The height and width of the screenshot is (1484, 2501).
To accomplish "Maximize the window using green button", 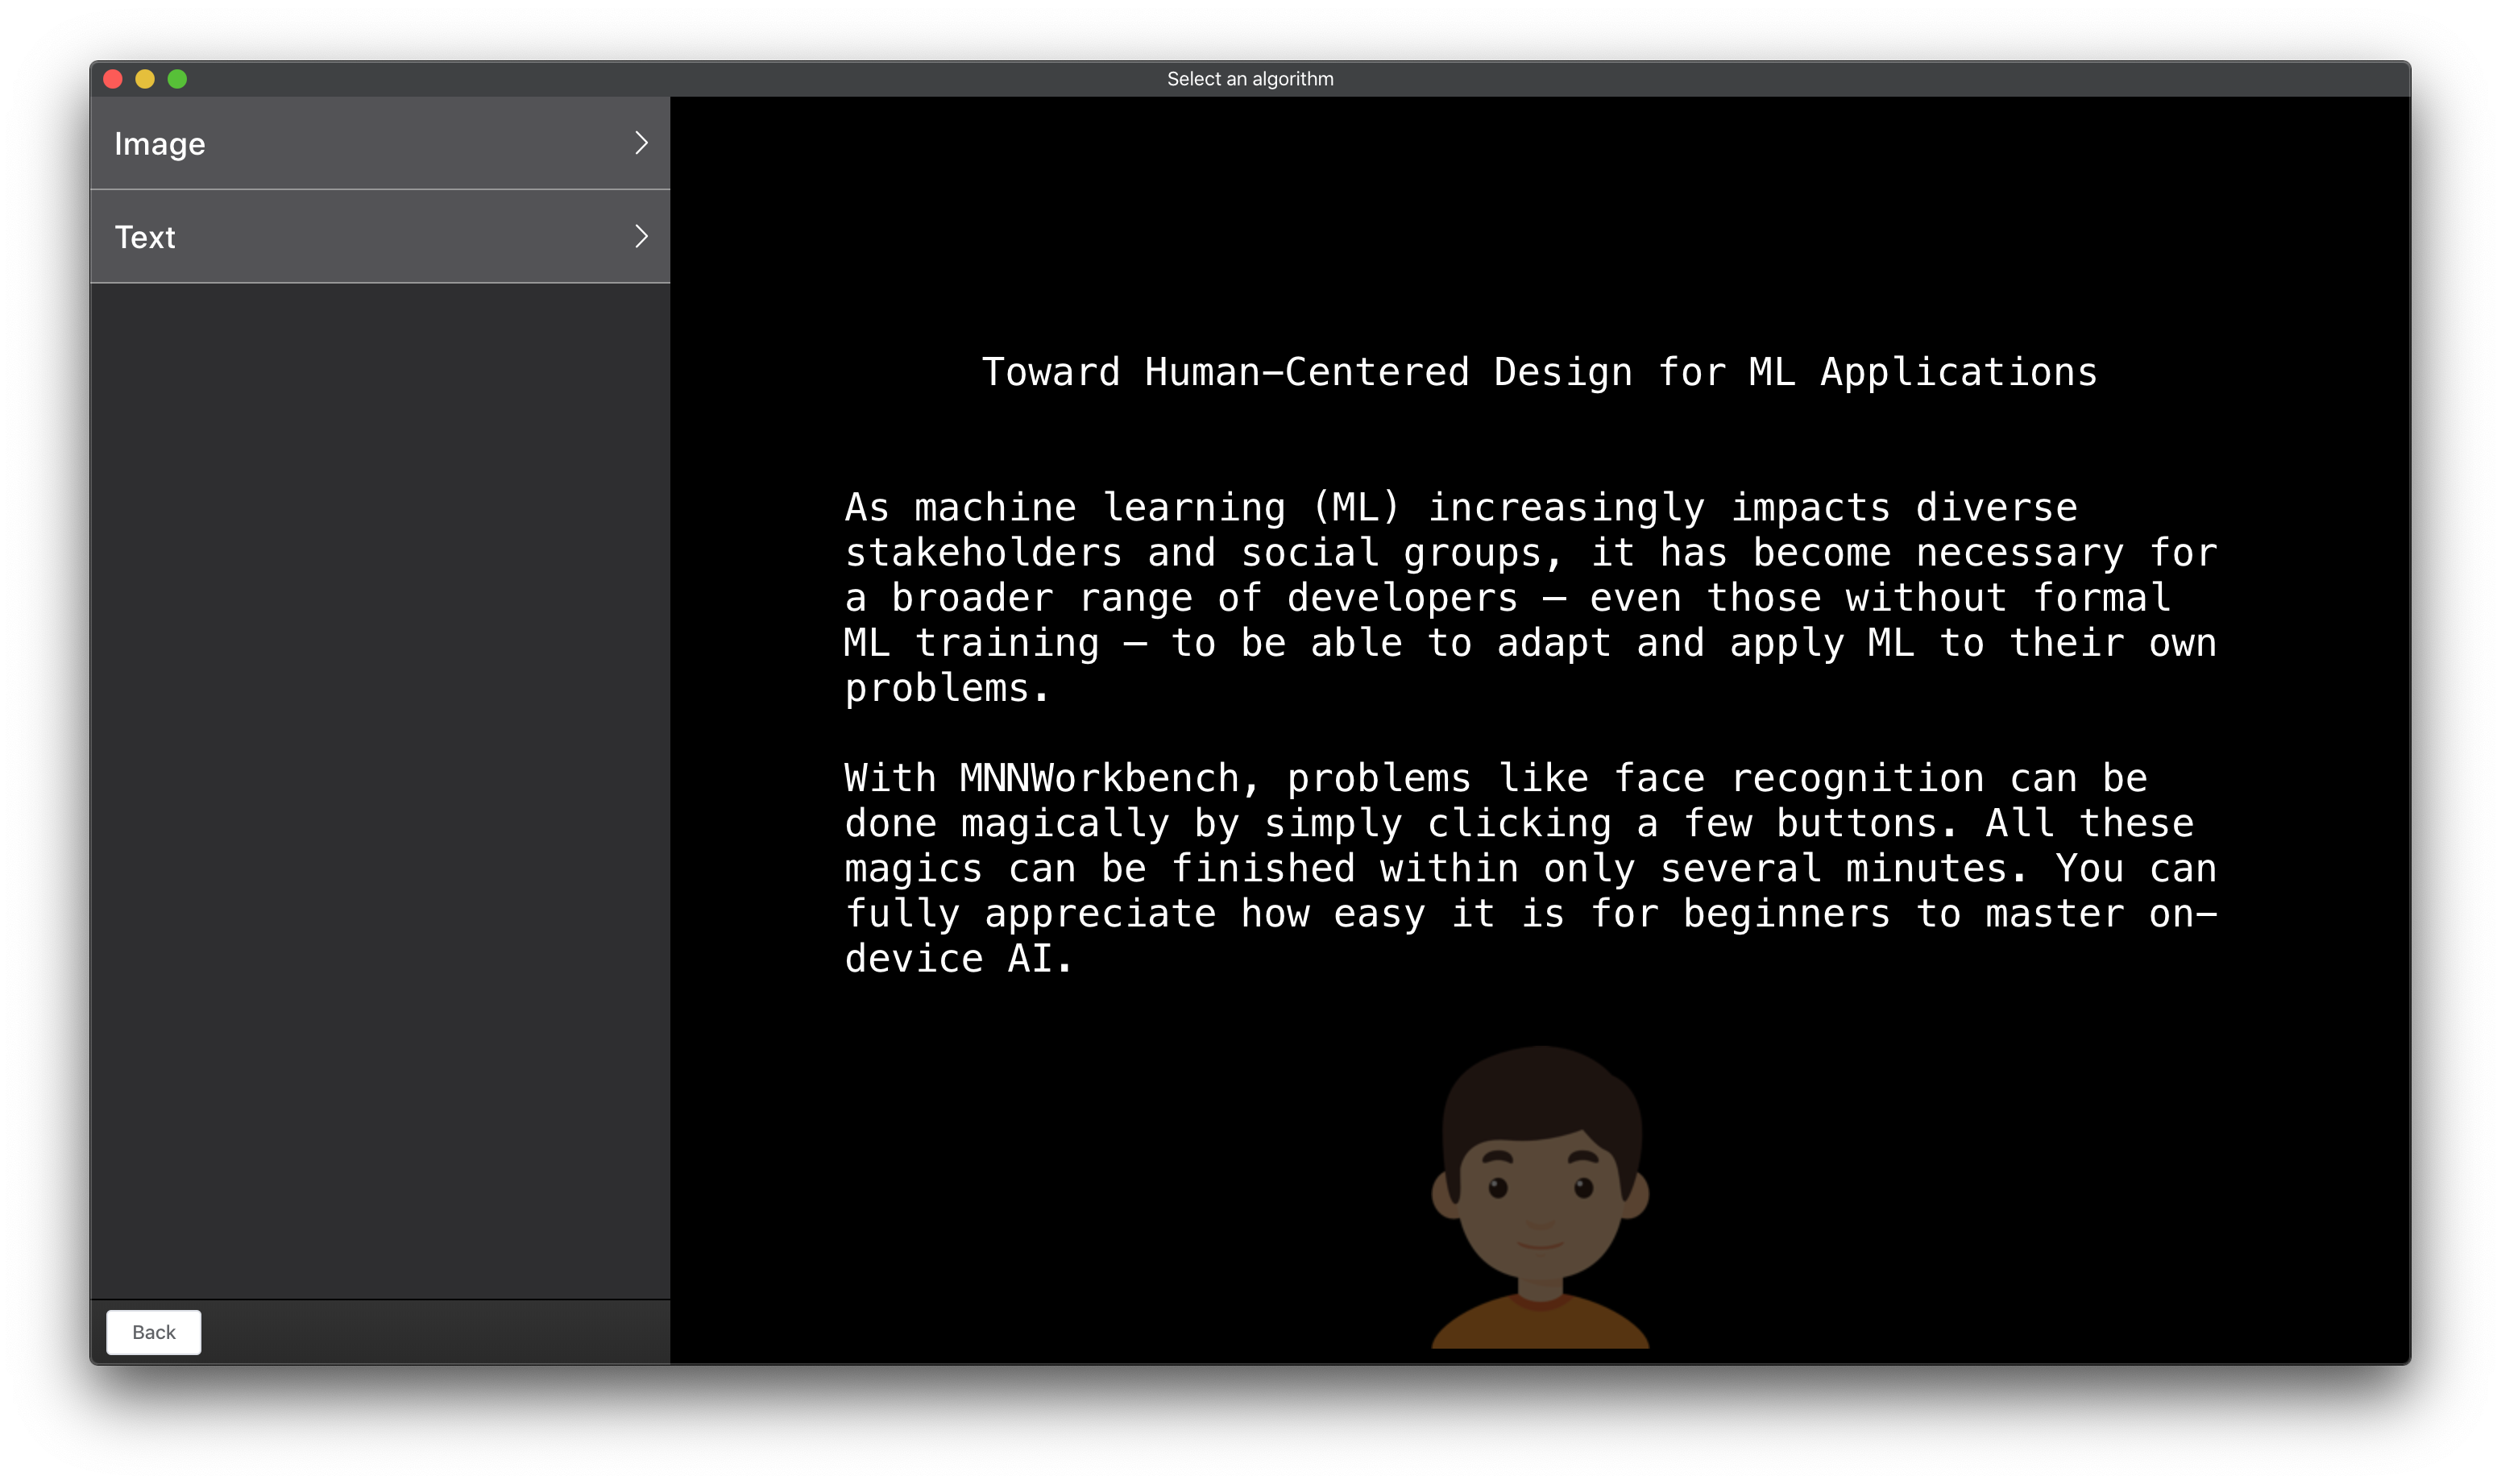I will click(x=177, y=79).
